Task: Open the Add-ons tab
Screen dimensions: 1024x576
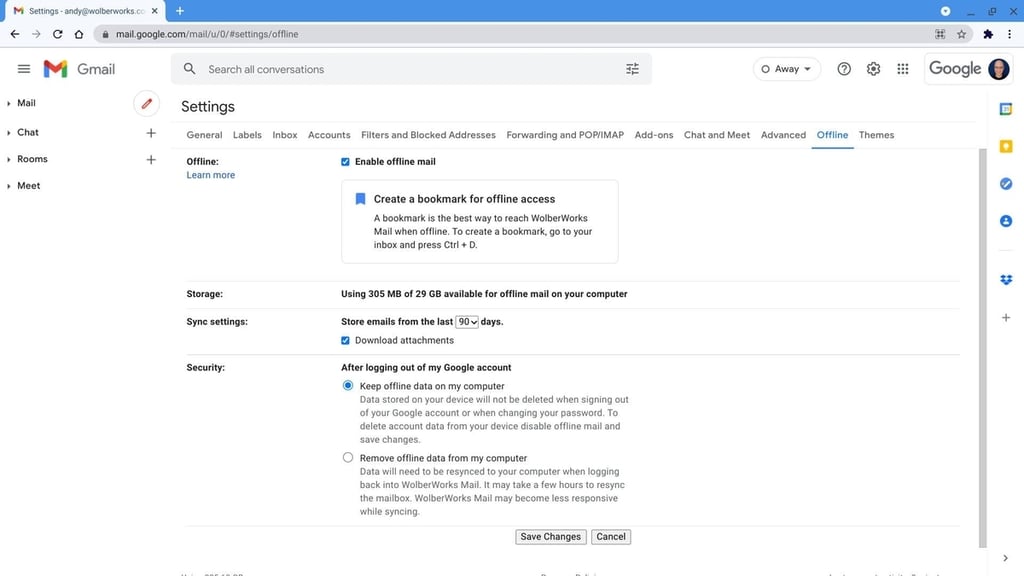Action: [654, 135]
